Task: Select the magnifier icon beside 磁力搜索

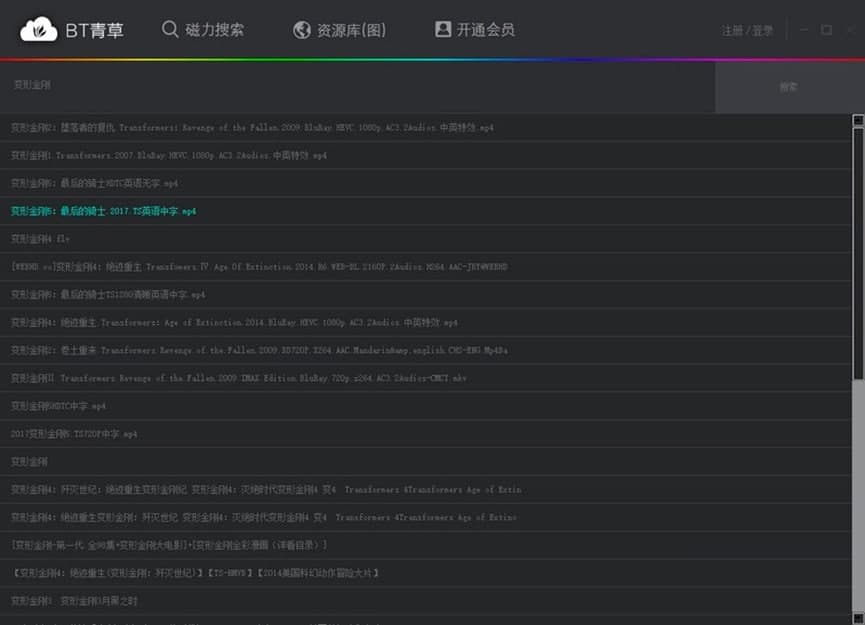Action: 170,29
